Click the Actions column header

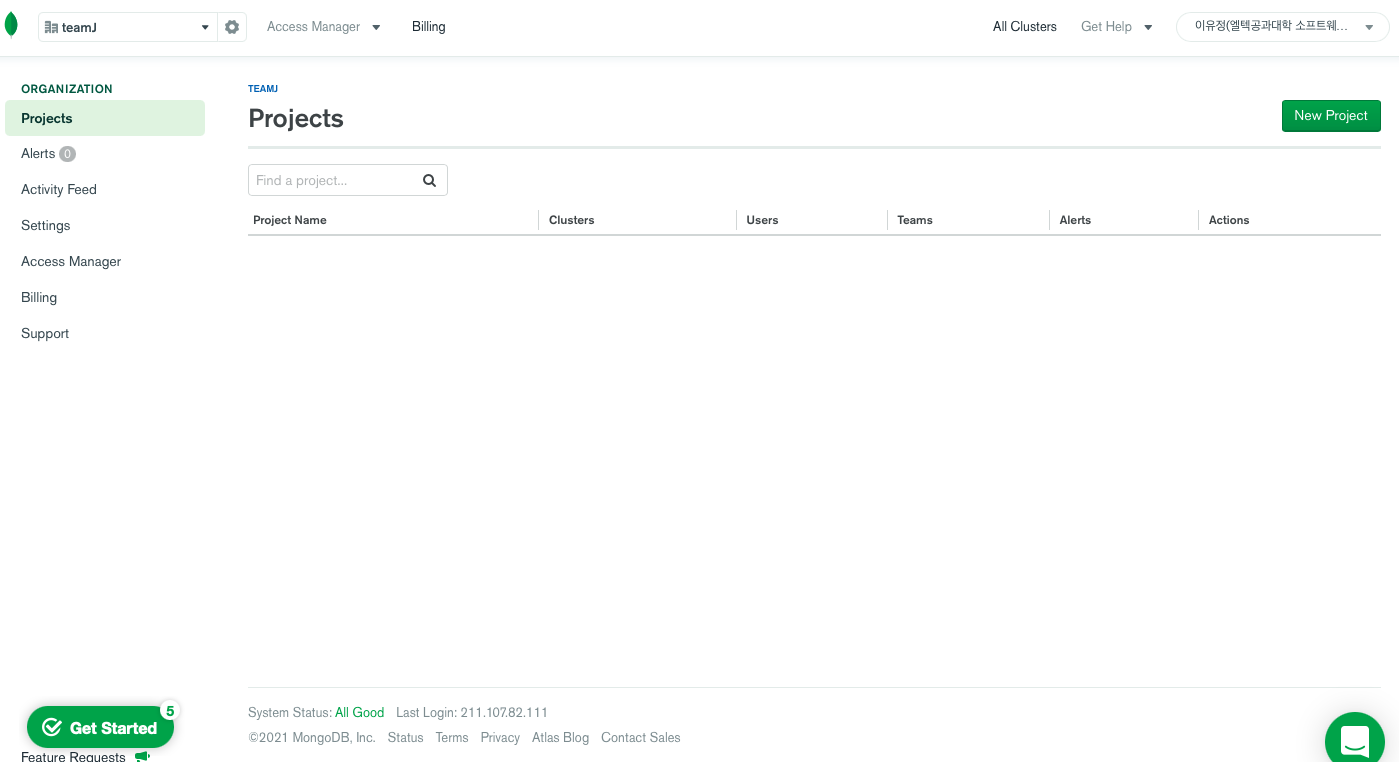1229,220
